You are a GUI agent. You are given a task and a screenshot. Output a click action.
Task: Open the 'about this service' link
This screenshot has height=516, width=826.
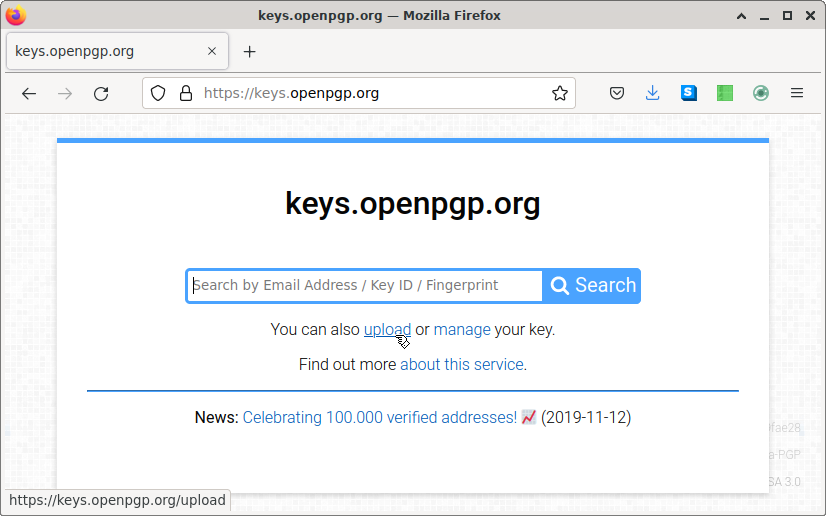pyautogui.click(x=461, y=364)
